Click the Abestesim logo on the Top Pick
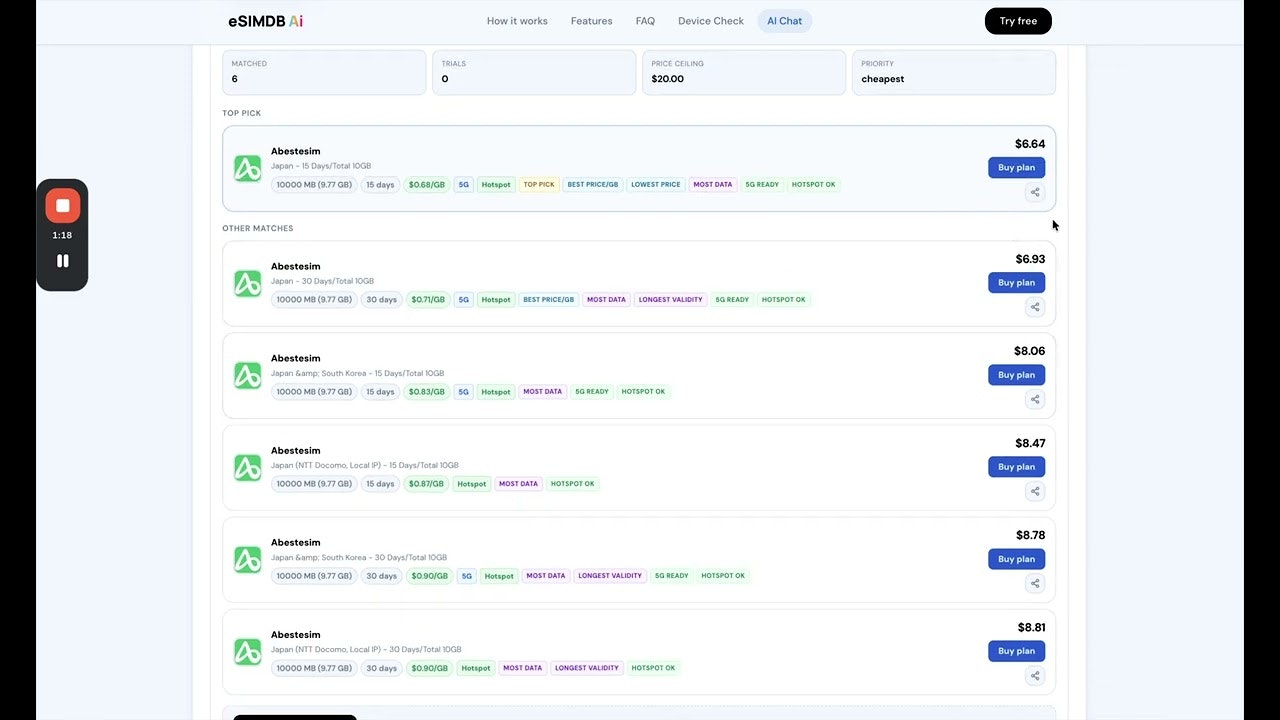 [247, 168]
